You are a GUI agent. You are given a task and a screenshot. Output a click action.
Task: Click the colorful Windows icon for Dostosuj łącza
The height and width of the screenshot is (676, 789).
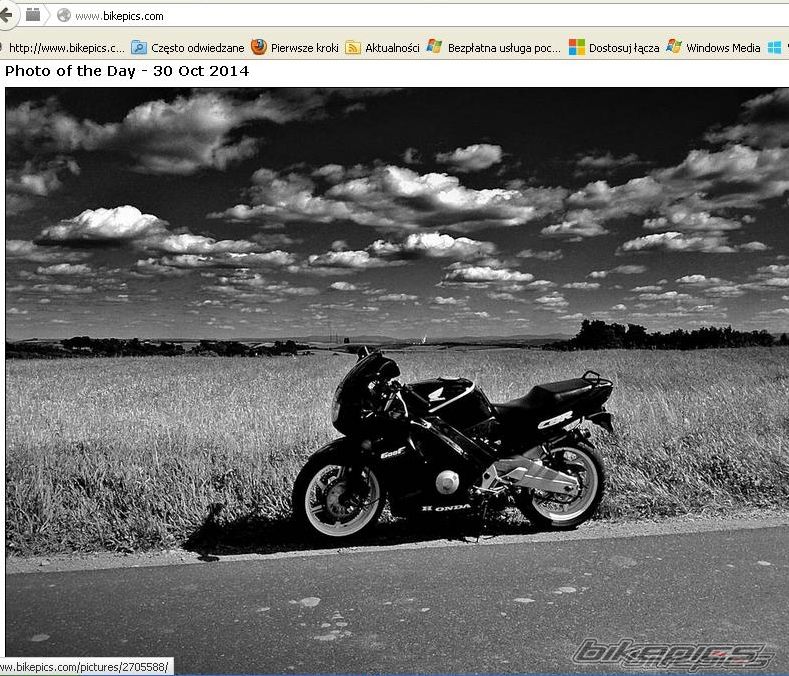[x=577, y=47]
